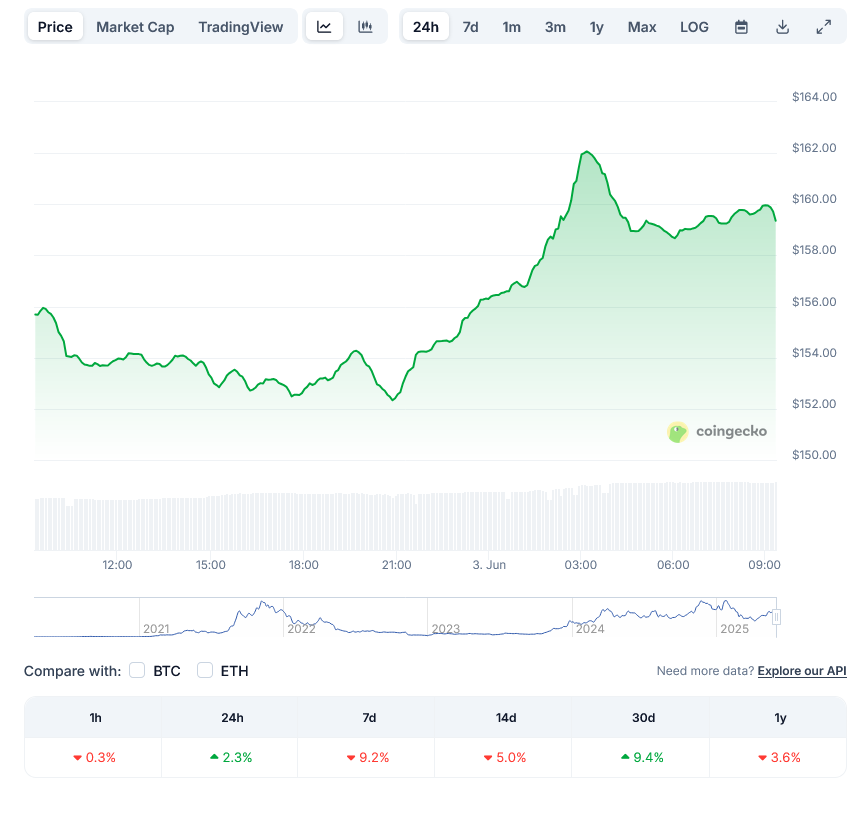
Task: Choose the 1y time range
Action: click(x=596, y=26)
